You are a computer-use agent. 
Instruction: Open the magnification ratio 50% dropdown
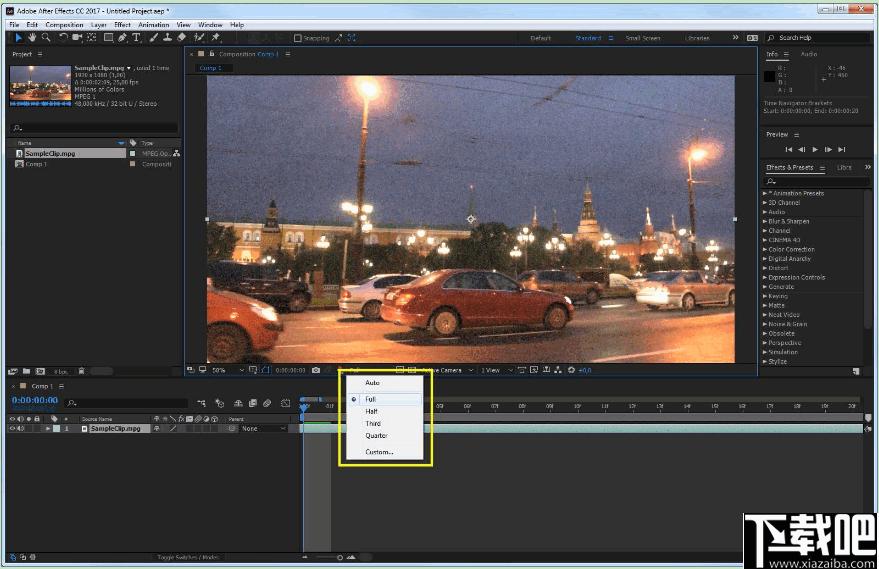pyautogui.click(x=228, y=371)
